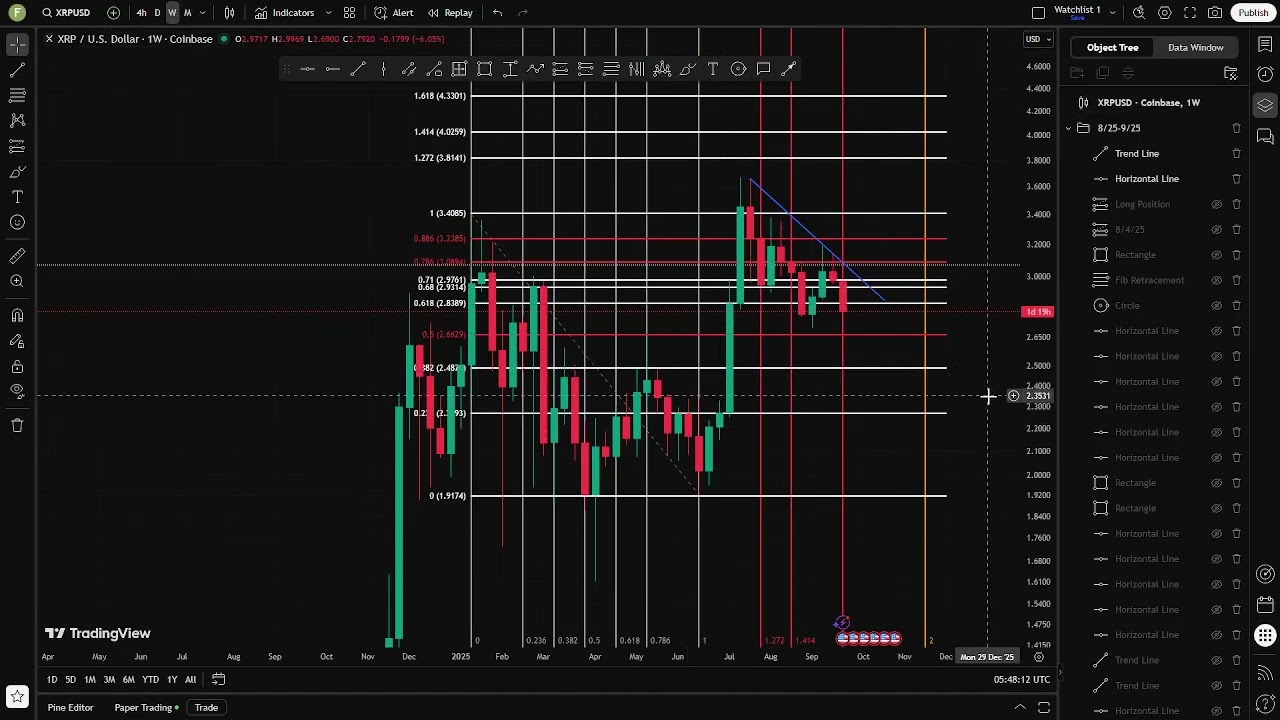The image size is (1280, 720).
Task: Switch to the daily D timeframe
Action: (157, 13)
